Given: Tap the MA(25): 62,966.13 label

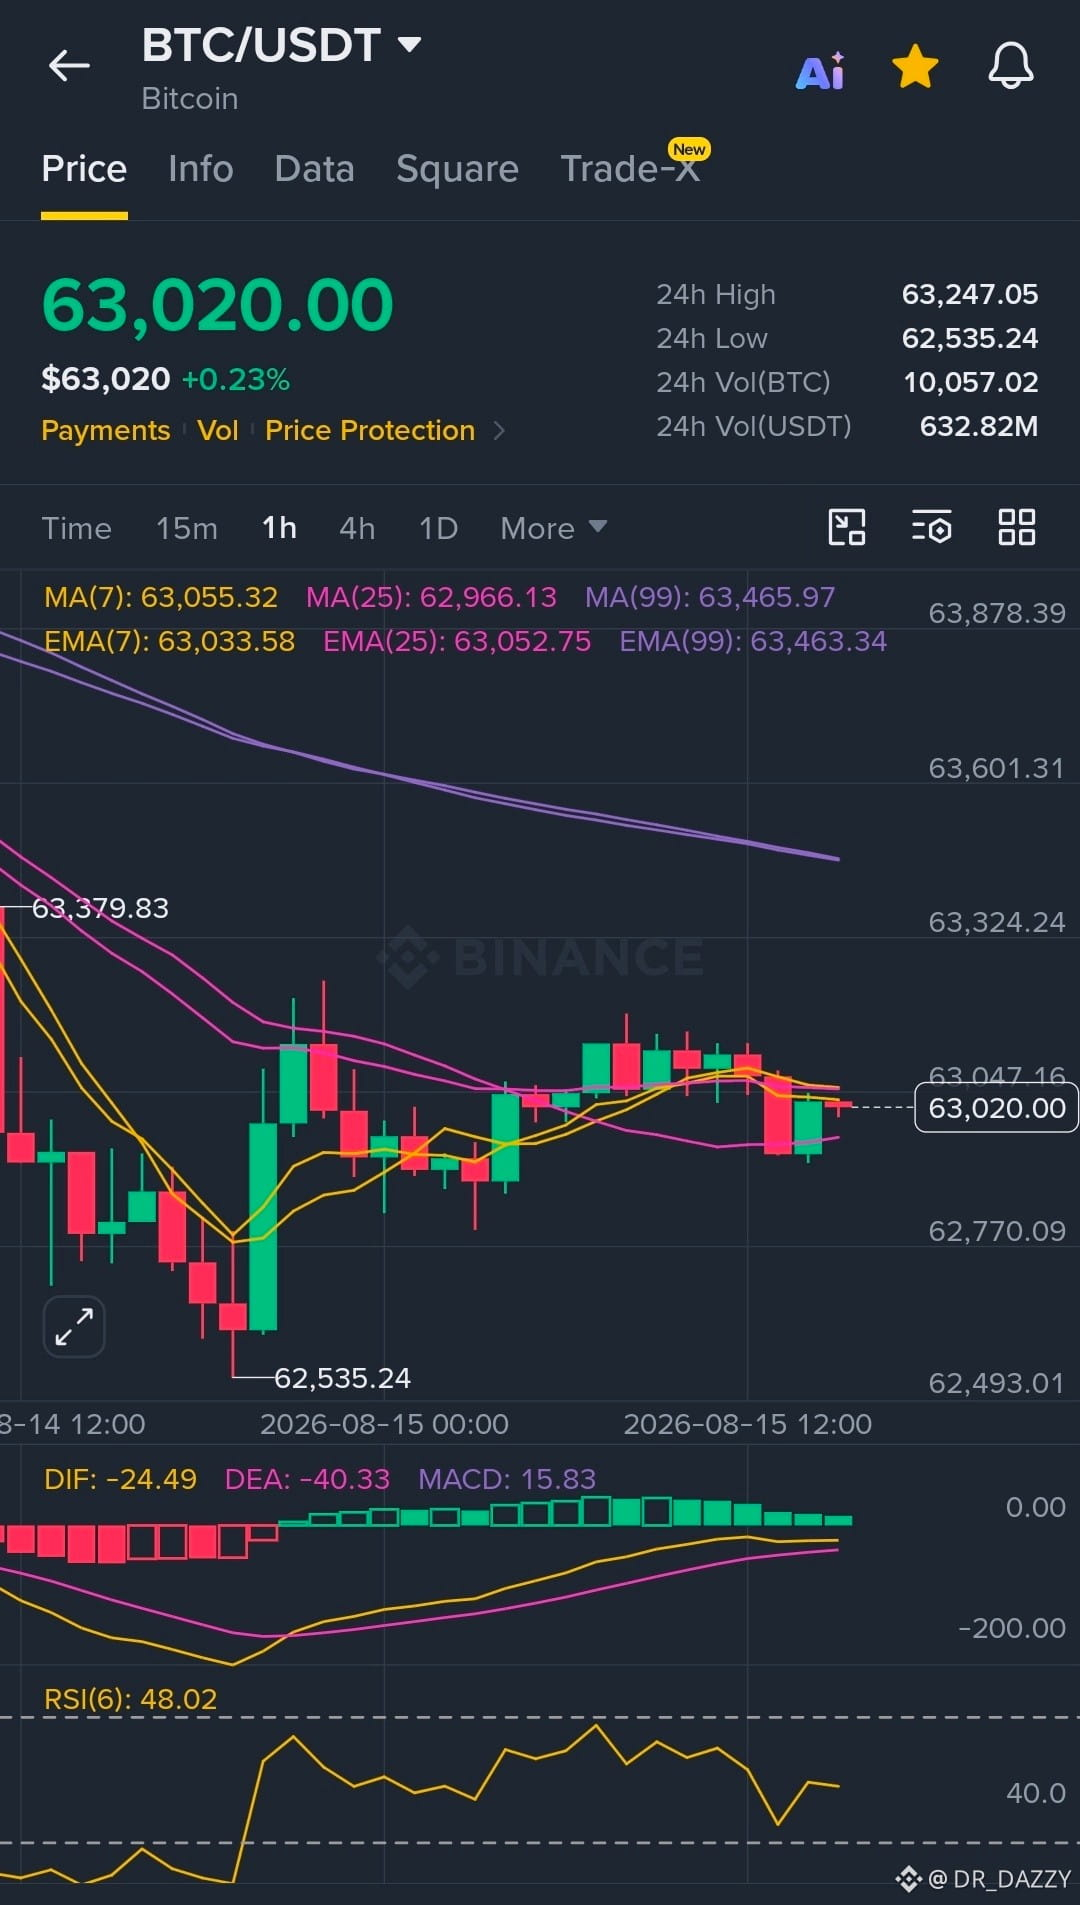Looking at the screenshot, I should click(x=431, y=597).
